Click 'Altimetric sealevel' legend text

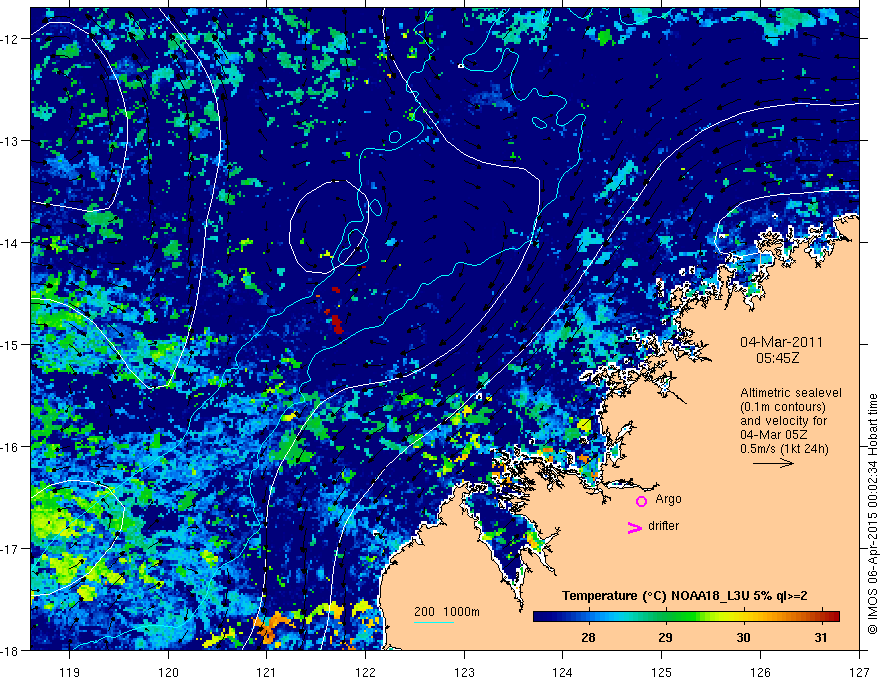pos(791,393)
